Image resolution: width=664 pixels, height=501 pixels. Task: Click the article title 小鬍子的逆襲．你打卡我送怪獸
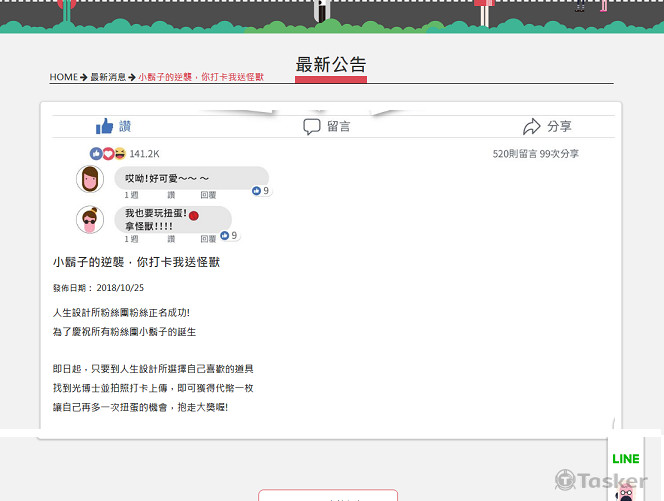point(136,262)
